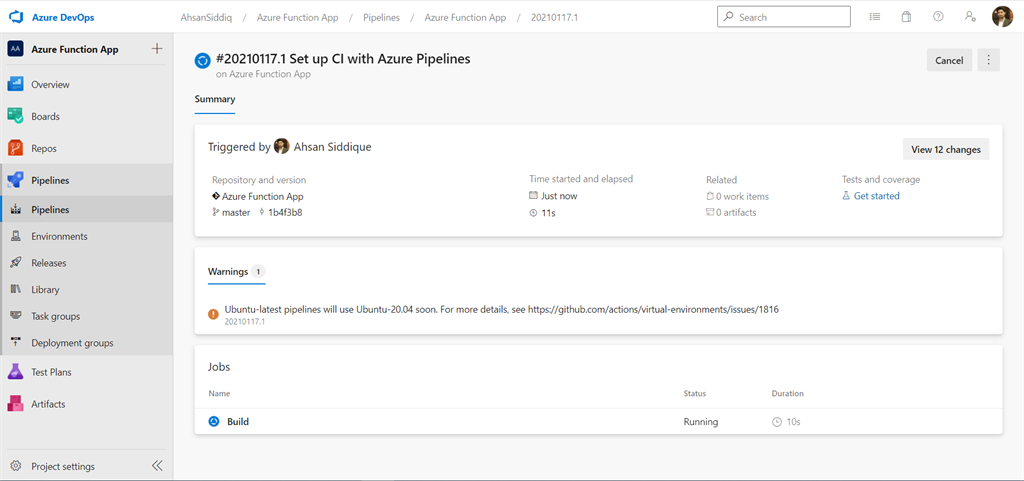Open the Overview hub icon

click(16, 84)
